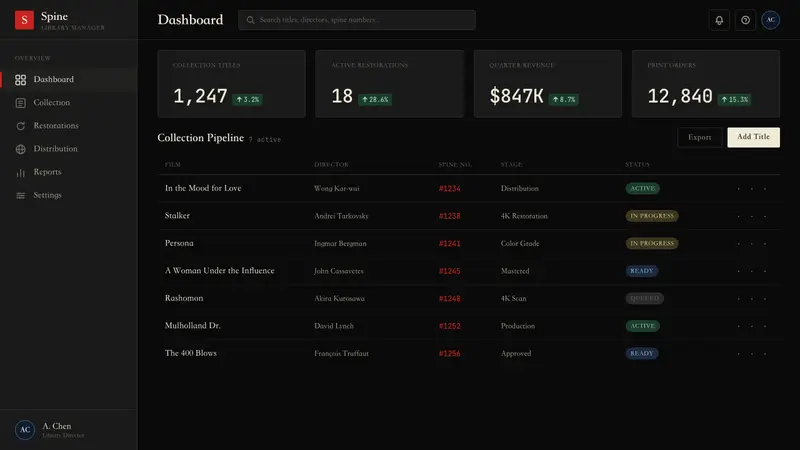Open spine number #1241

(x=449, y=244)
